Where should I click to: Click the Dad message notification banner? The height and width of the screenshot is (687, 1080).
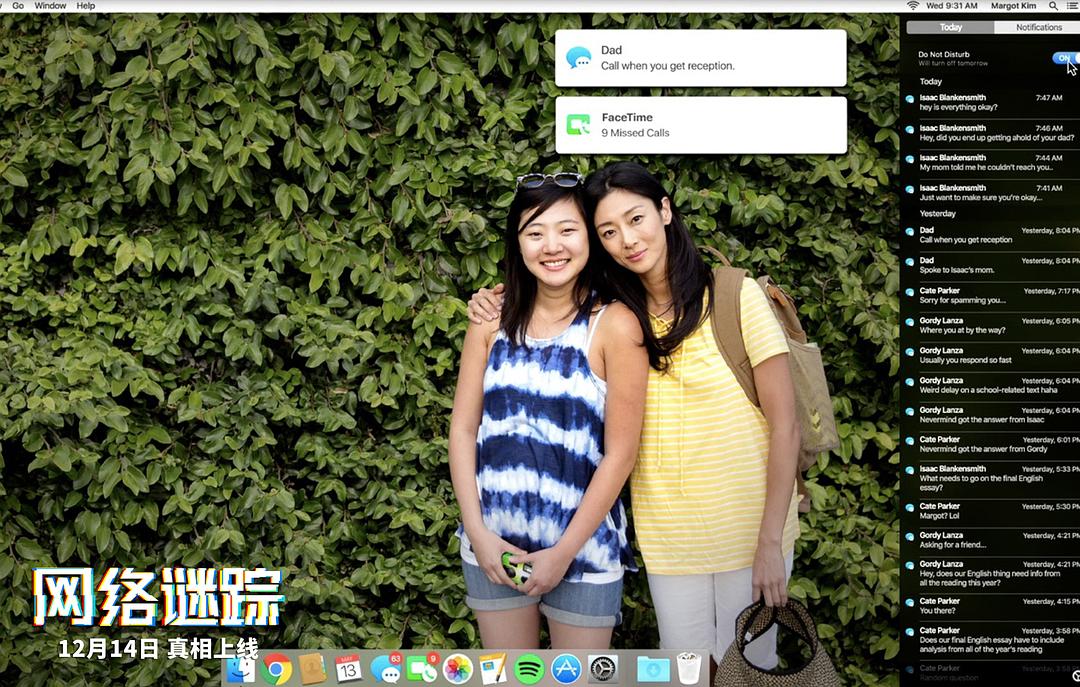coord(700,58)
